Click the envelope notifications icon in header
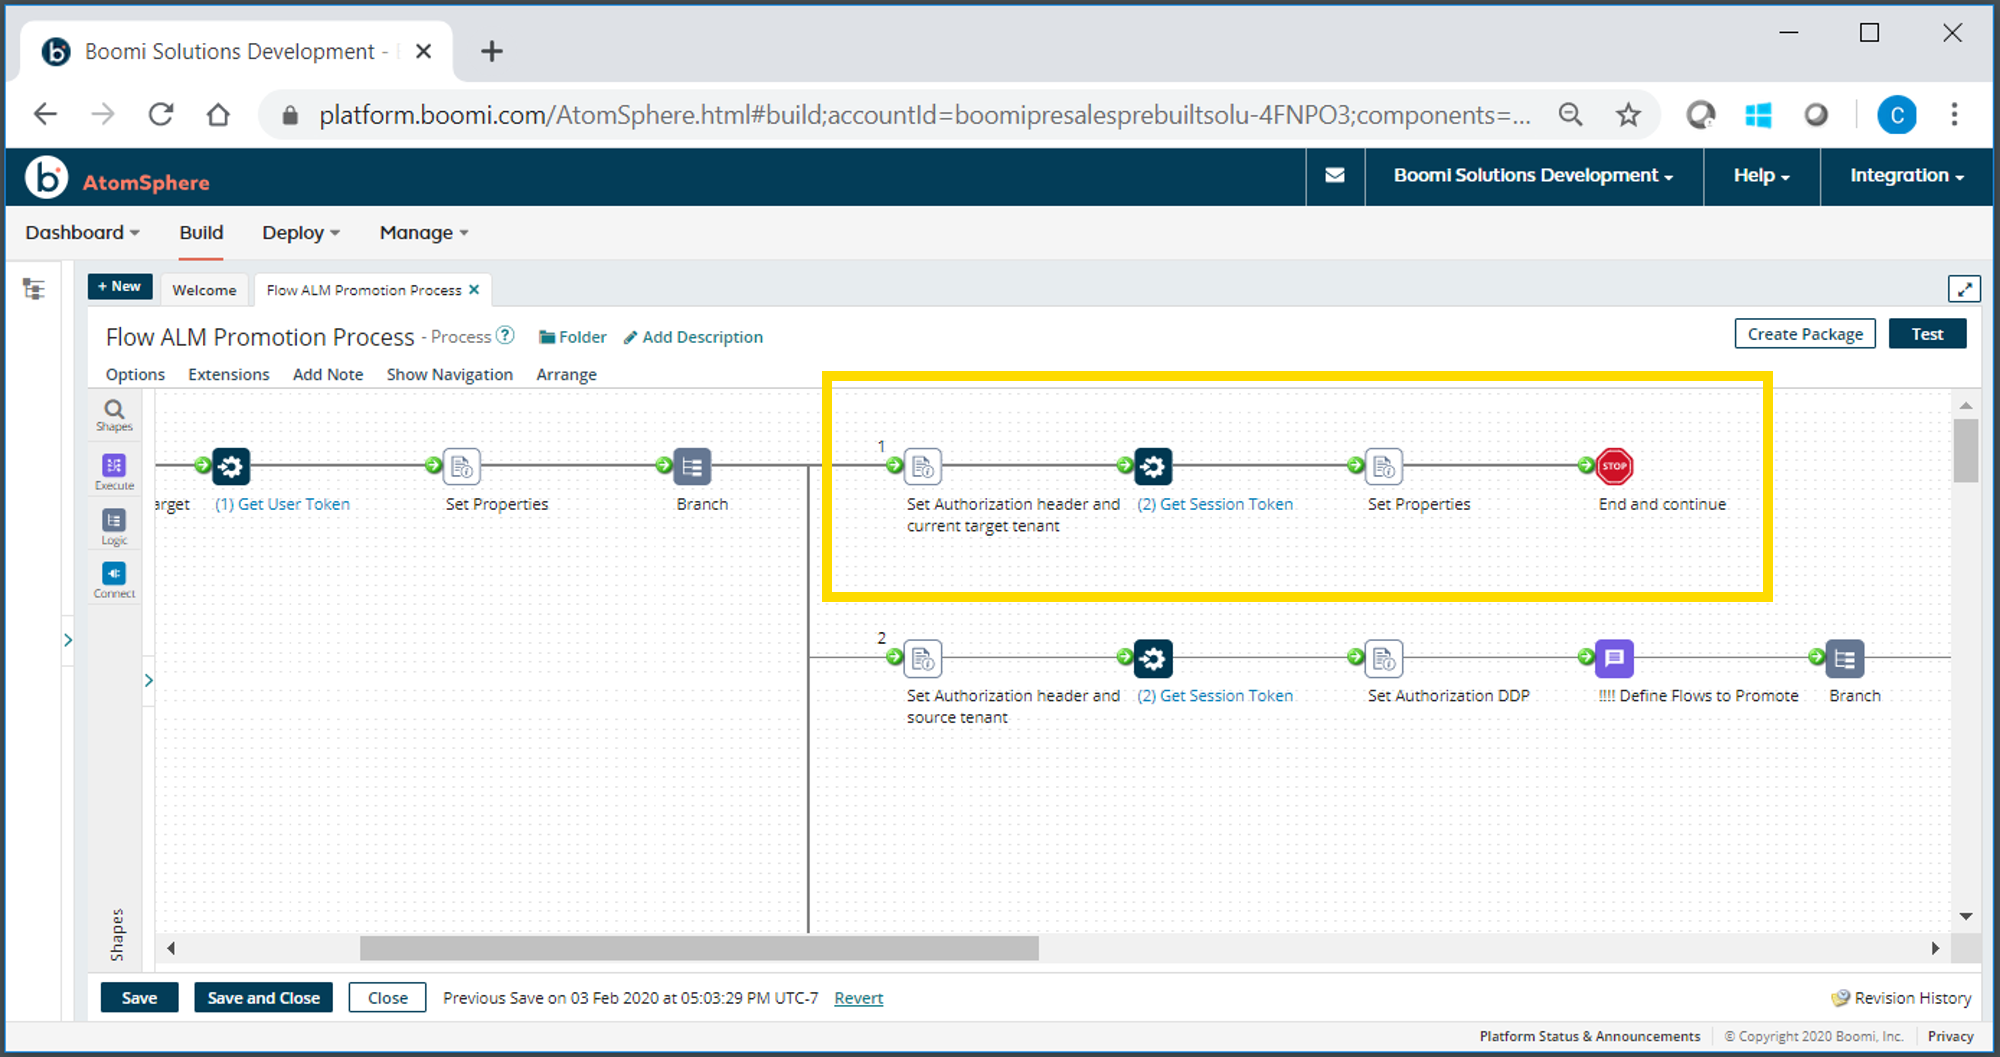The image size is (2000, 1057). click(x=1334, y=175)
